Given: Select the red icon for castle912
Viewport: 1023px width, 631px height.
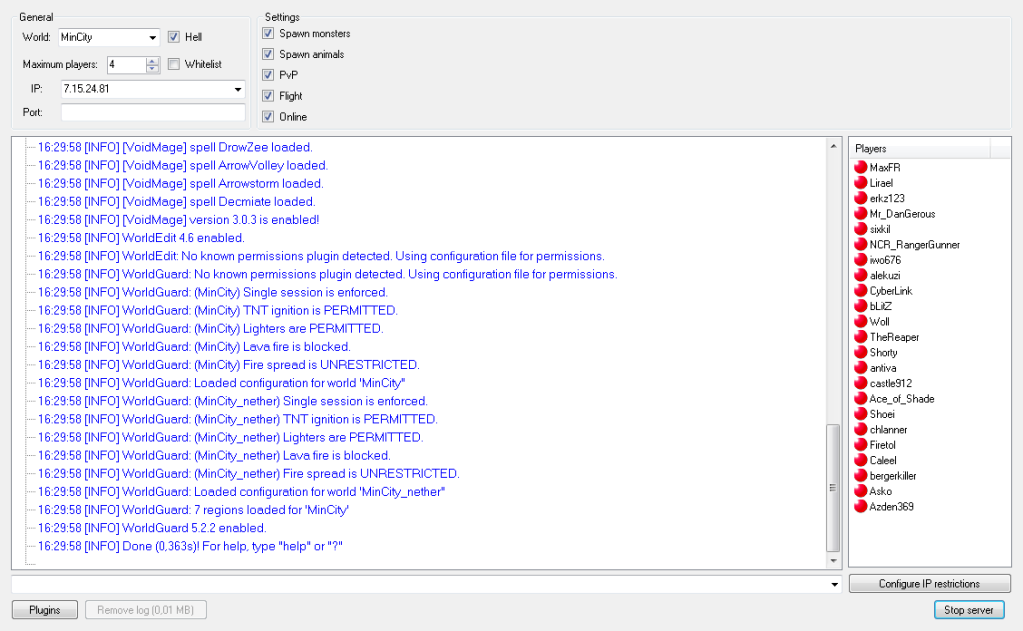Looking at the screenshot, I should click(861, 383).
